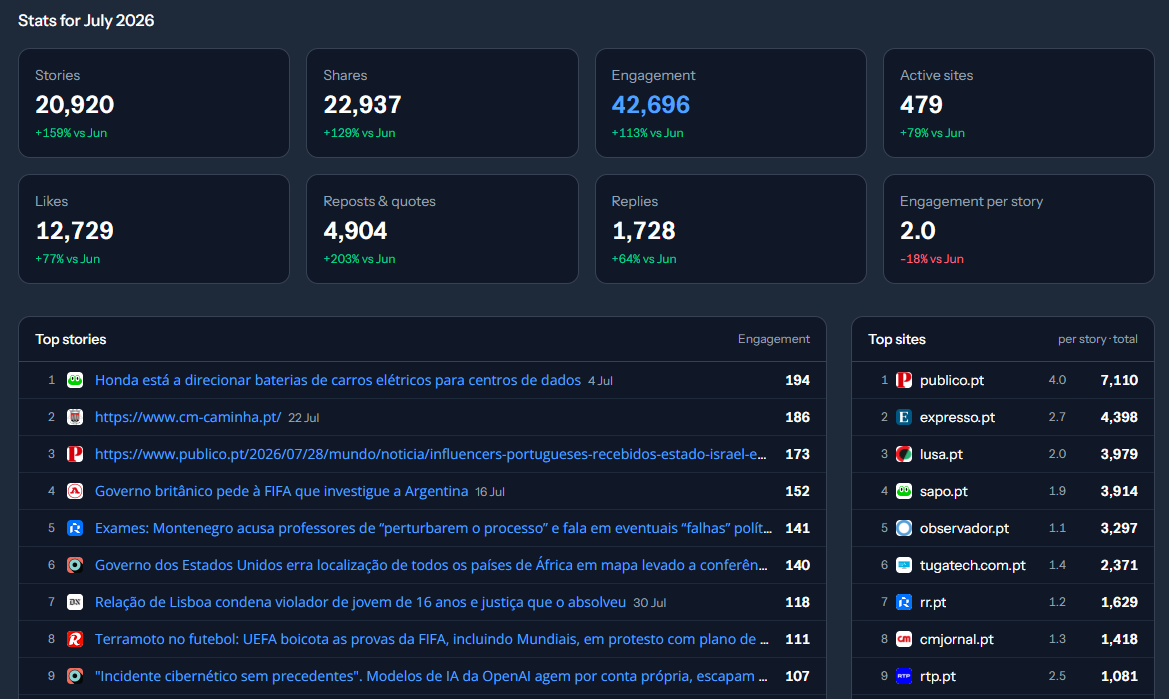
Task: Open the Terramoto no futebol UEFA story
Action: point(432,639)
